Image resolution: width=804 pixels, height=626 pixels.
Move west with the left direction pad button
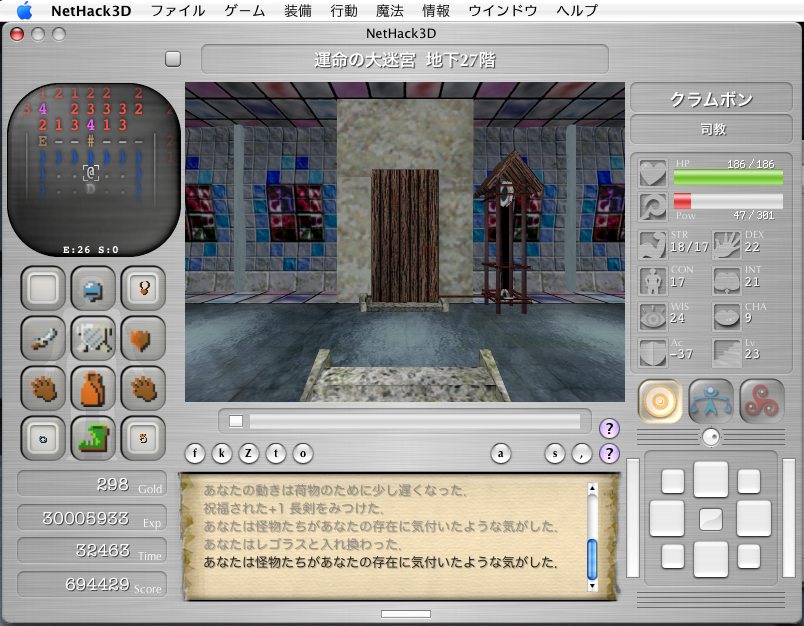[x=667, y=519]
